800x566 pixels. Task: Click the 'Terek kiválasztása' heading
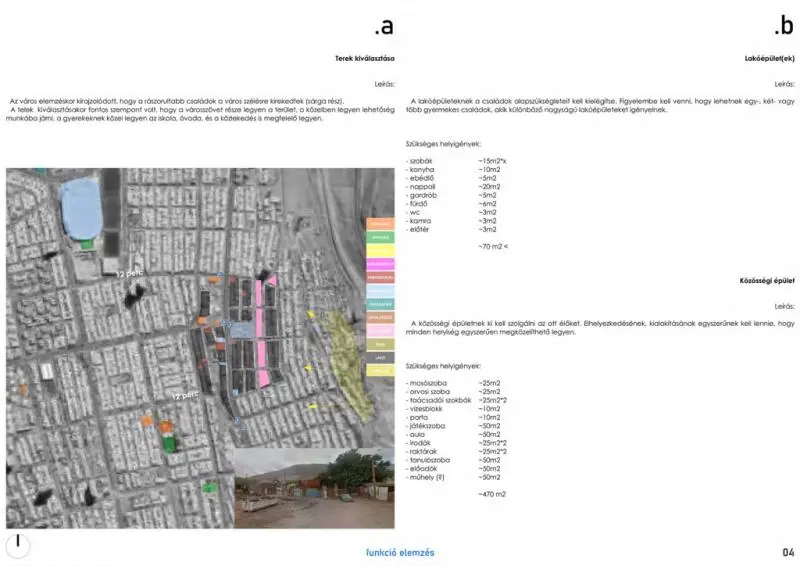coord(364,58)
